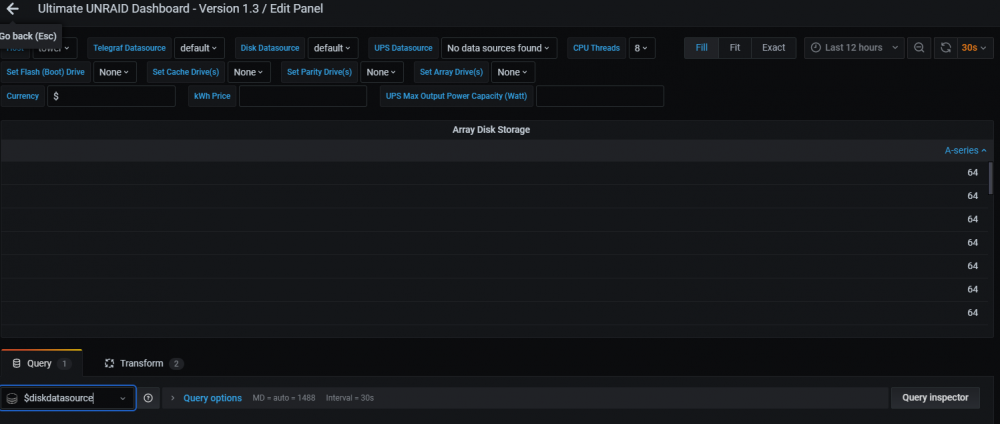Screen dimensions: 1000x424
Task: Open the UPS Datasource dropdown
Action: coord(499,48)
